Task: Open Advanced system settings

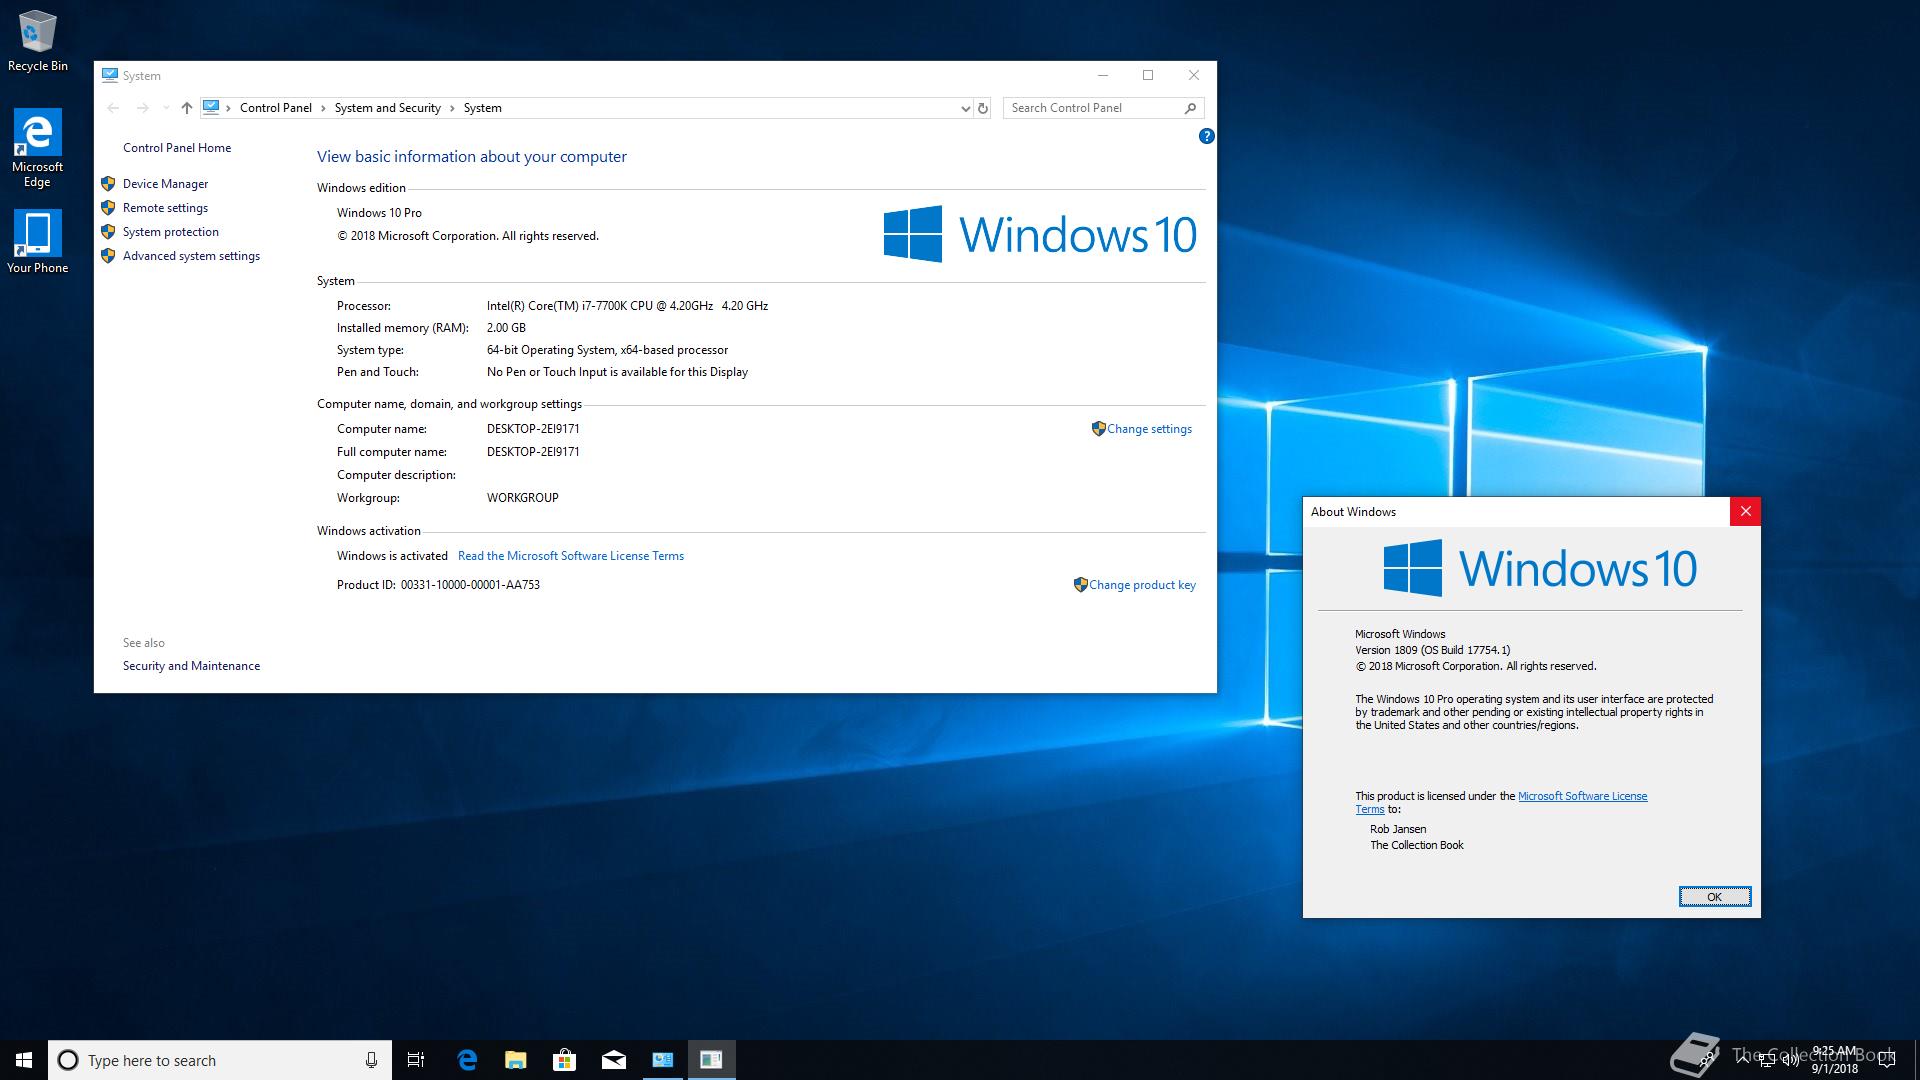Action: (x=191, y=256)
